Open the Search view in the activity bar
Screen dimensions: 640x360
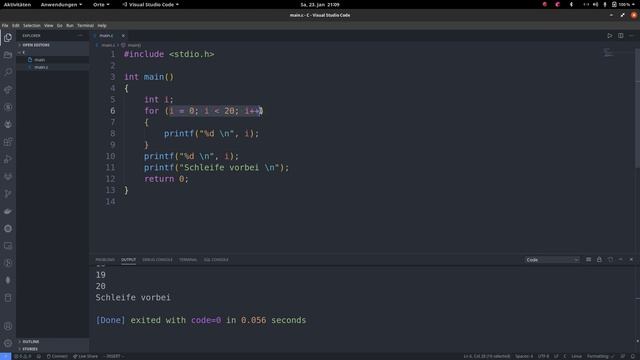coord(8,72)
